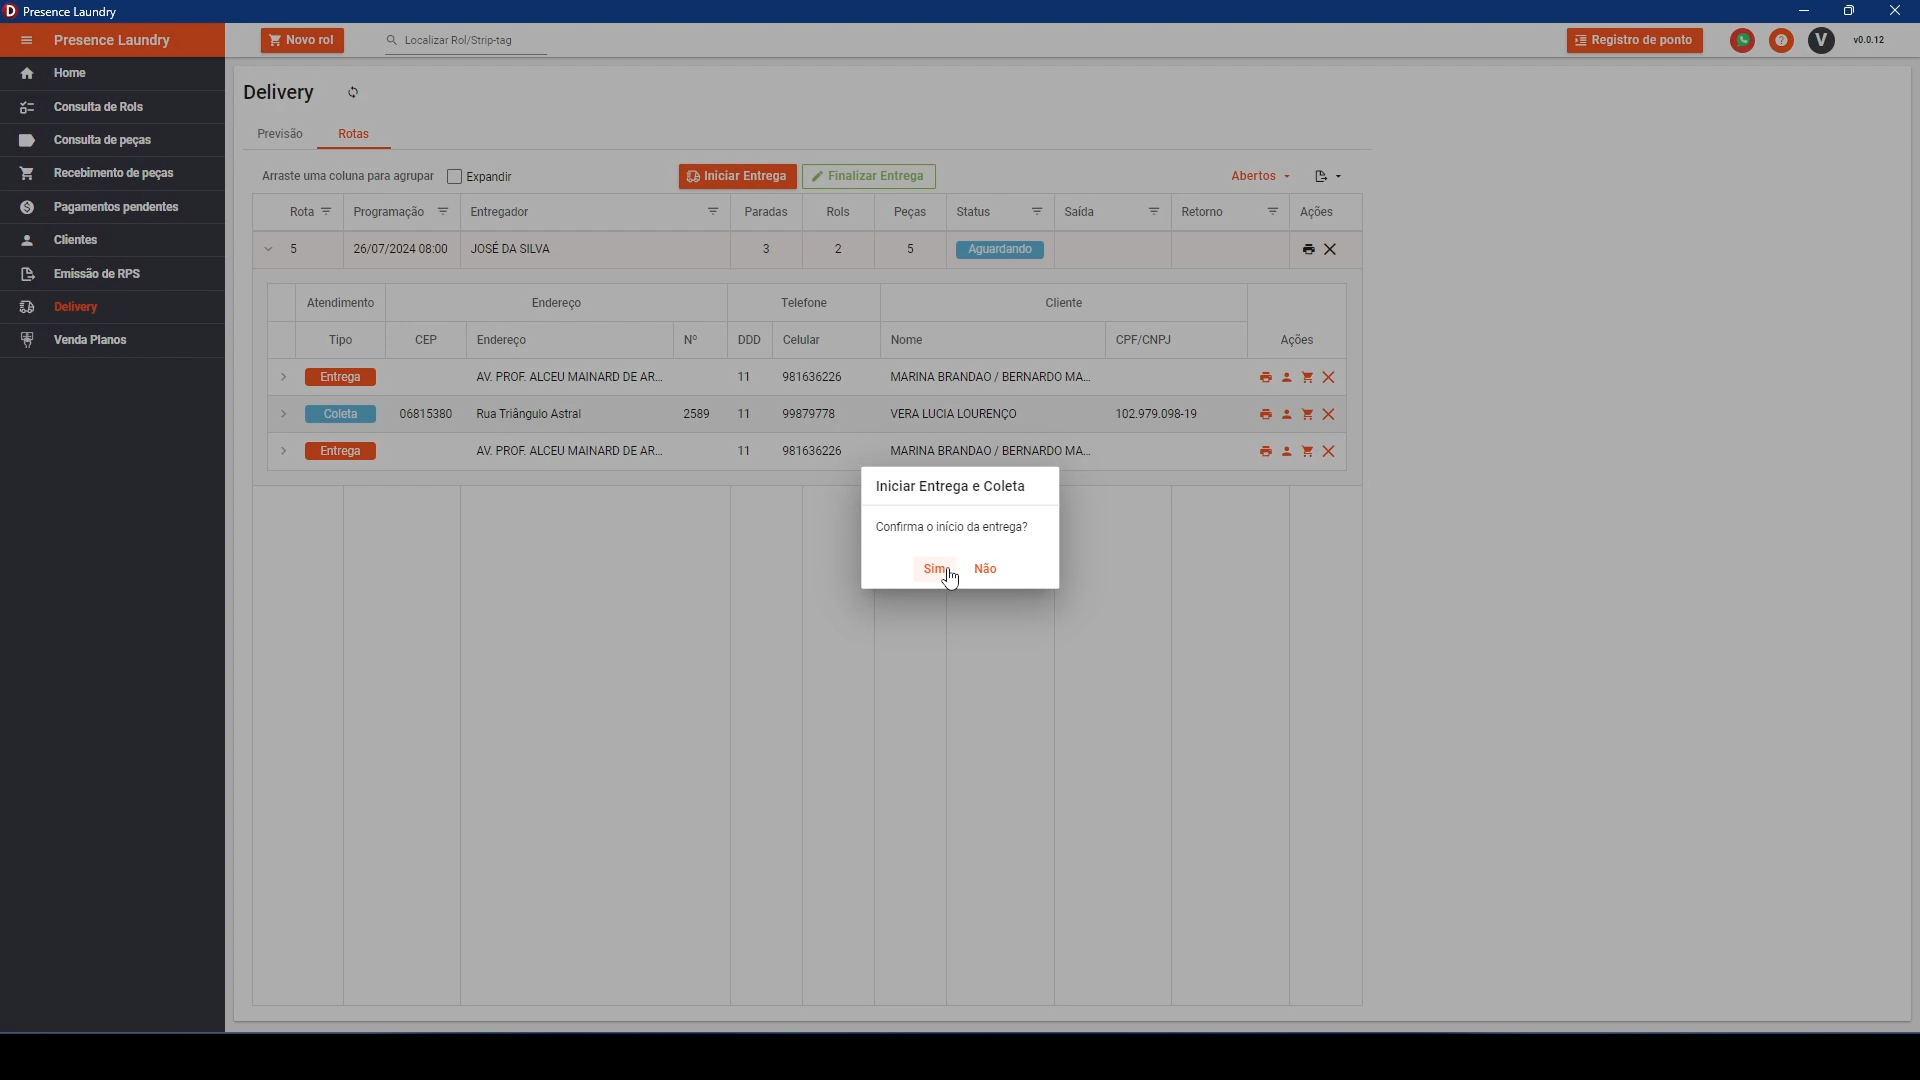
Task: Click the Coleta type badge
Action: (x=341, y=415)
